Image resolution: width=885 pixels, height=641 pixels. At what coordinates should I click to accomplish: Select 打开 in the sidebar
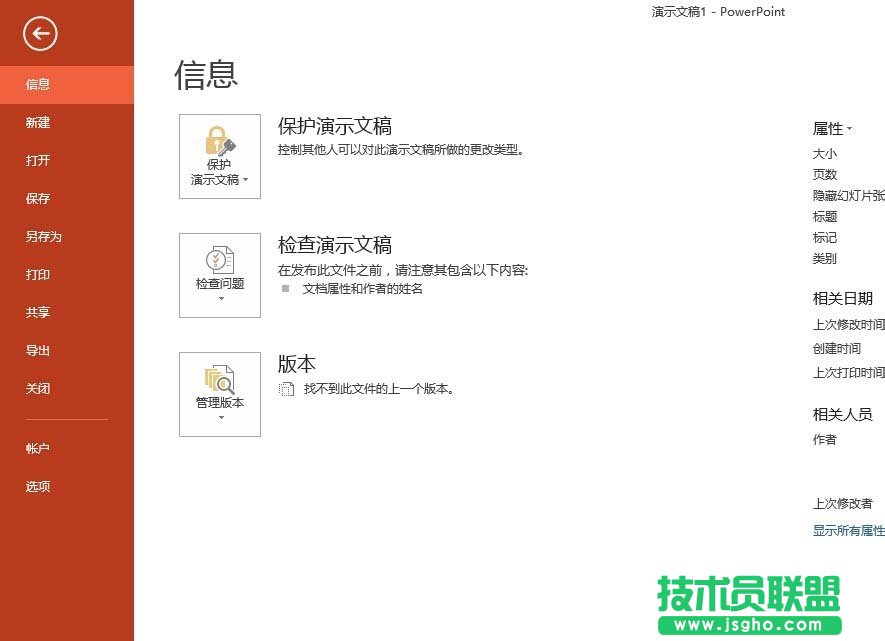point(67,160)
